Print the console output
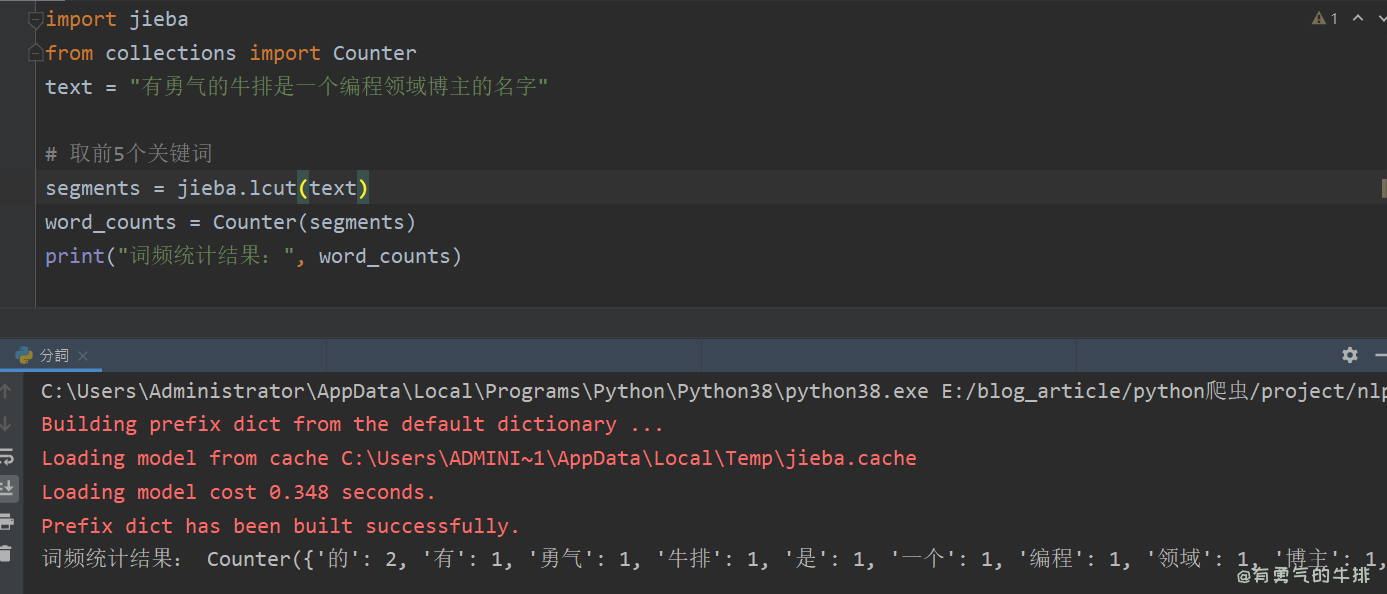Viewport: 1387px width, 594px height. click(x=7, y=521)
